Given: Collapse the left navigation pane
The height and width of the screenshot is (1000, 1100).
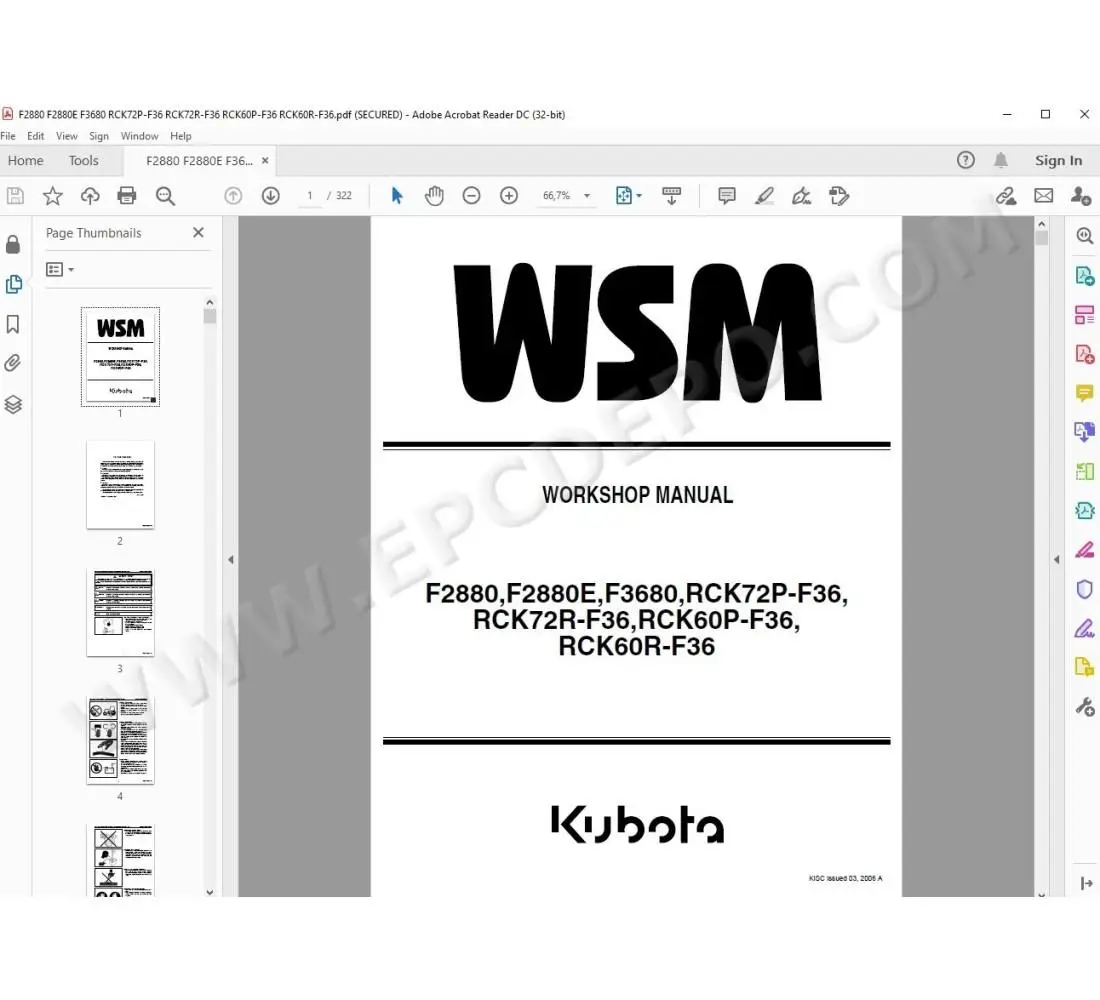Looking at the screenshot, I should coord(231,559).
